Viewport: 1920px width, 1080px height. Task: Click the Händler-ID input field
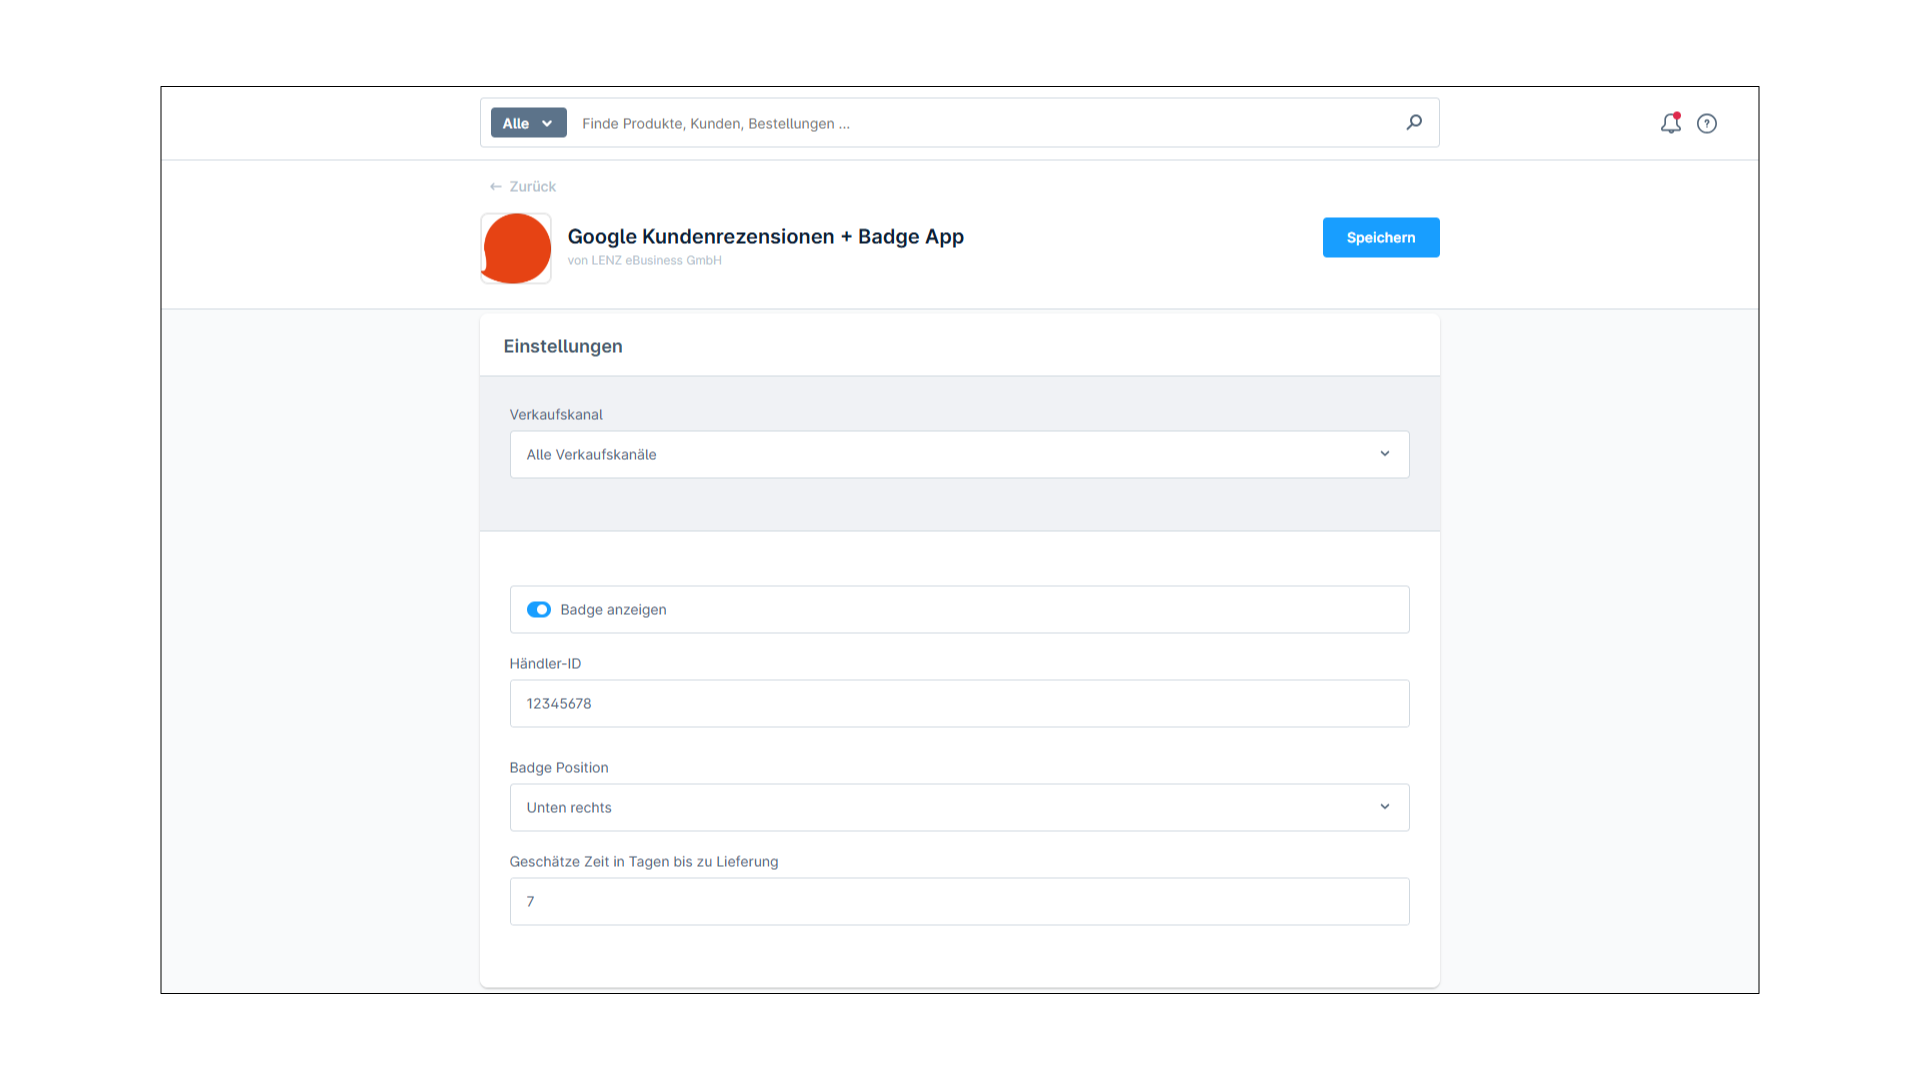tap(960, 703)
